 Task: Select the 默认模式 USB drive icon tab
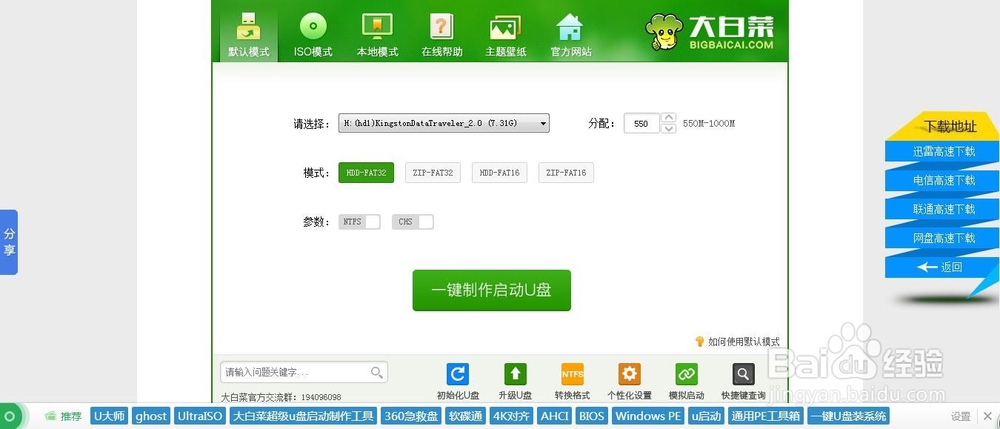[249, 34]
